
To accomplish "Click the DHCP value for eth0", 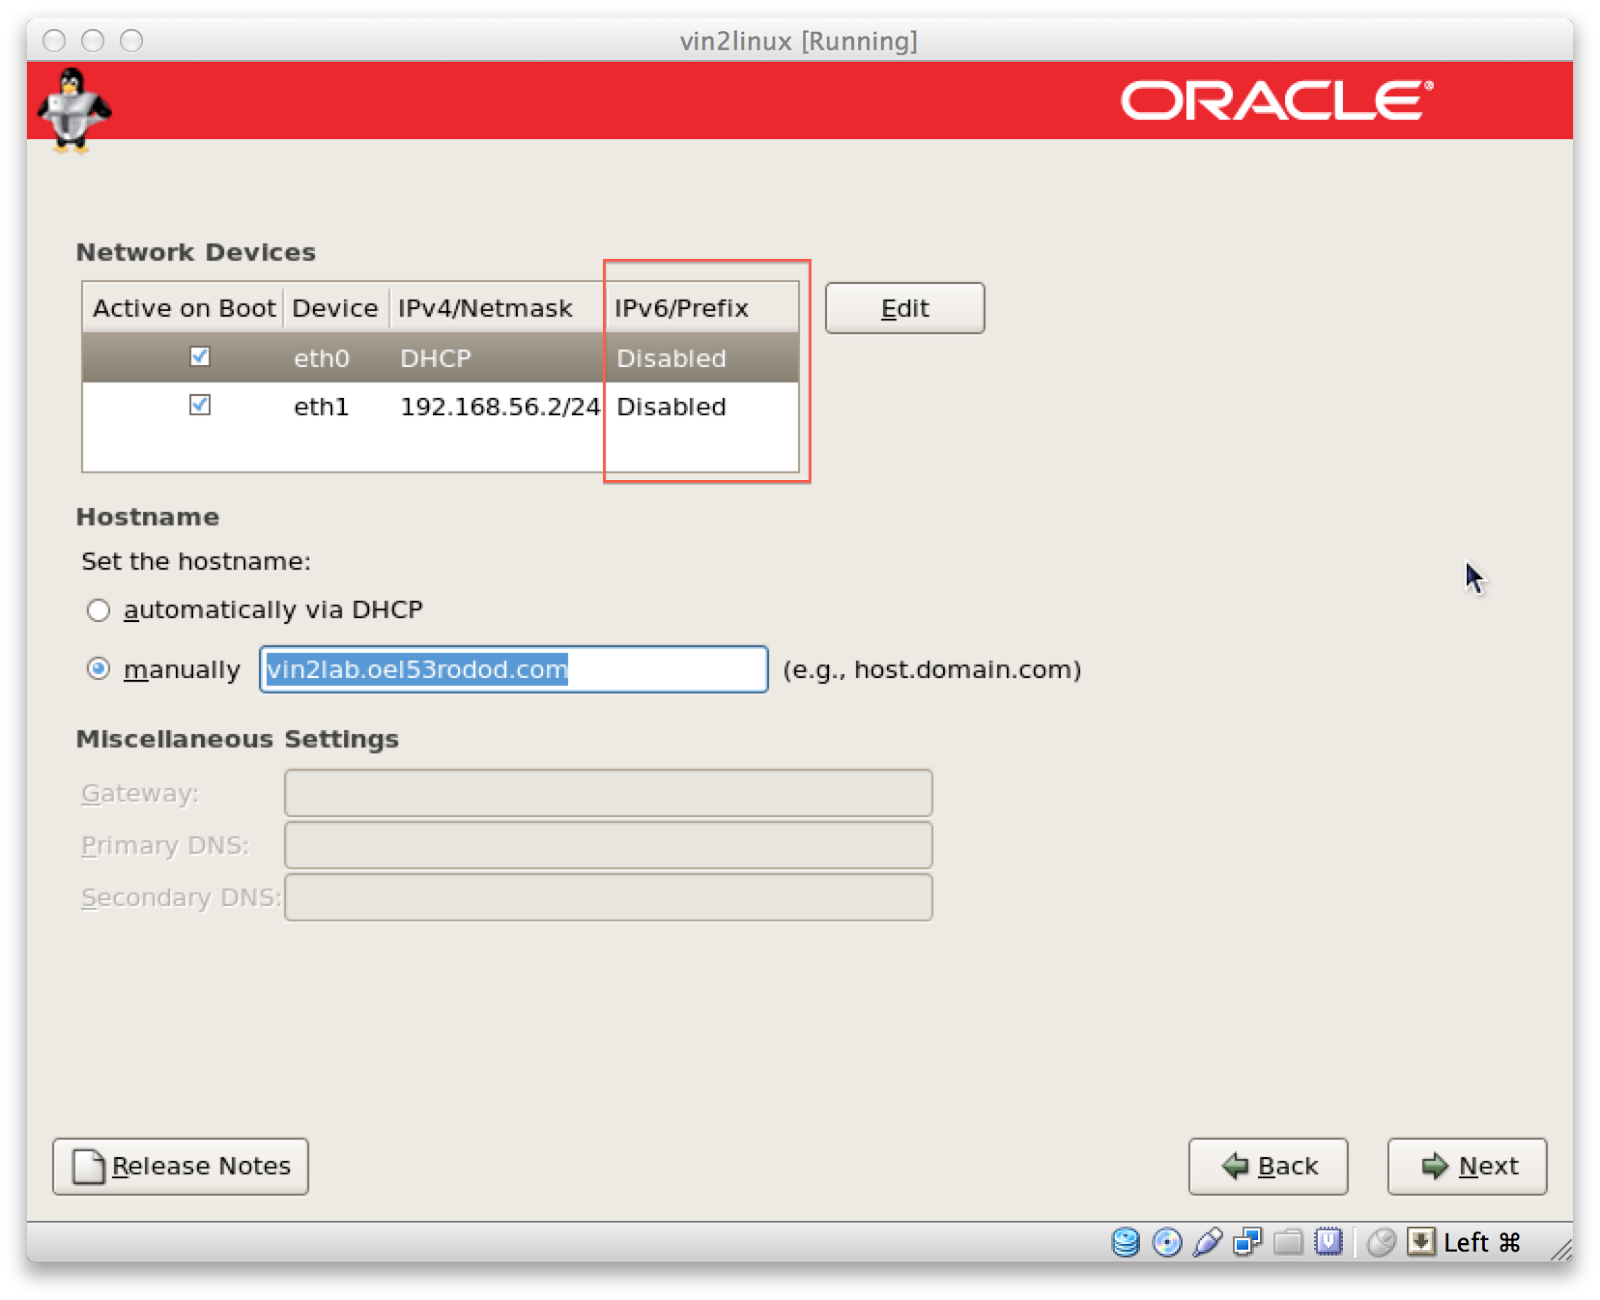I will [x=436, y=358].
